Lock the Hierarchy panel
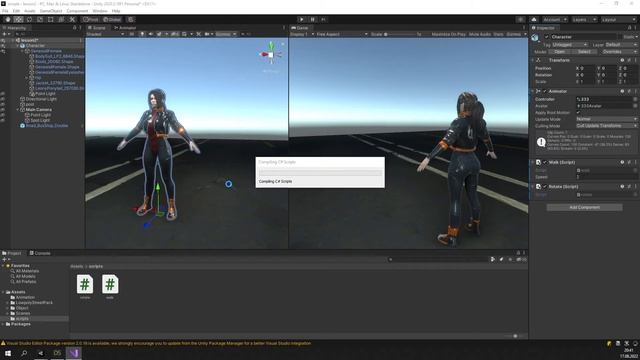640x360 pixels. [x=74, y=28]
